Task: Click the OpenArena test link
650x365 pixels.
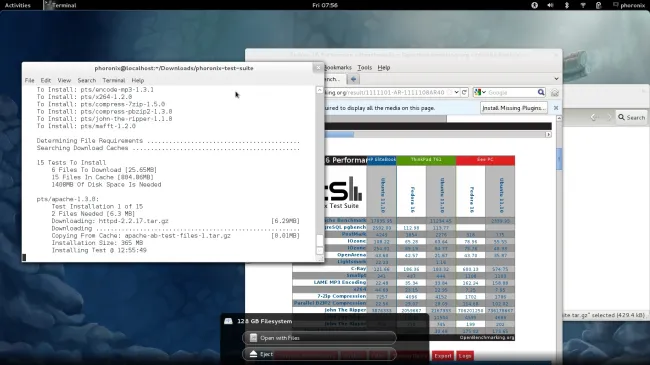Action: pos(352,255)
